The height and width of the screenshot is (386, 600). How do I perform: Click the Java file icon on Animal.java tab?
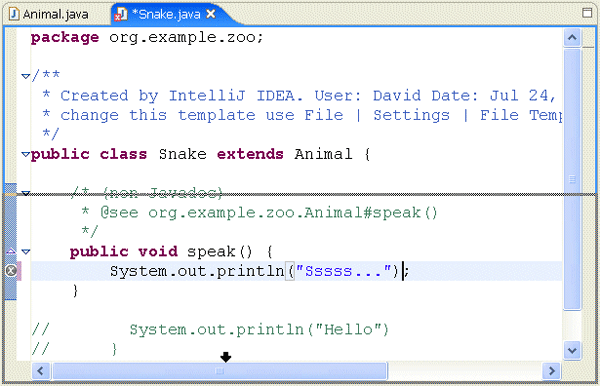click(x=14, y=14)
